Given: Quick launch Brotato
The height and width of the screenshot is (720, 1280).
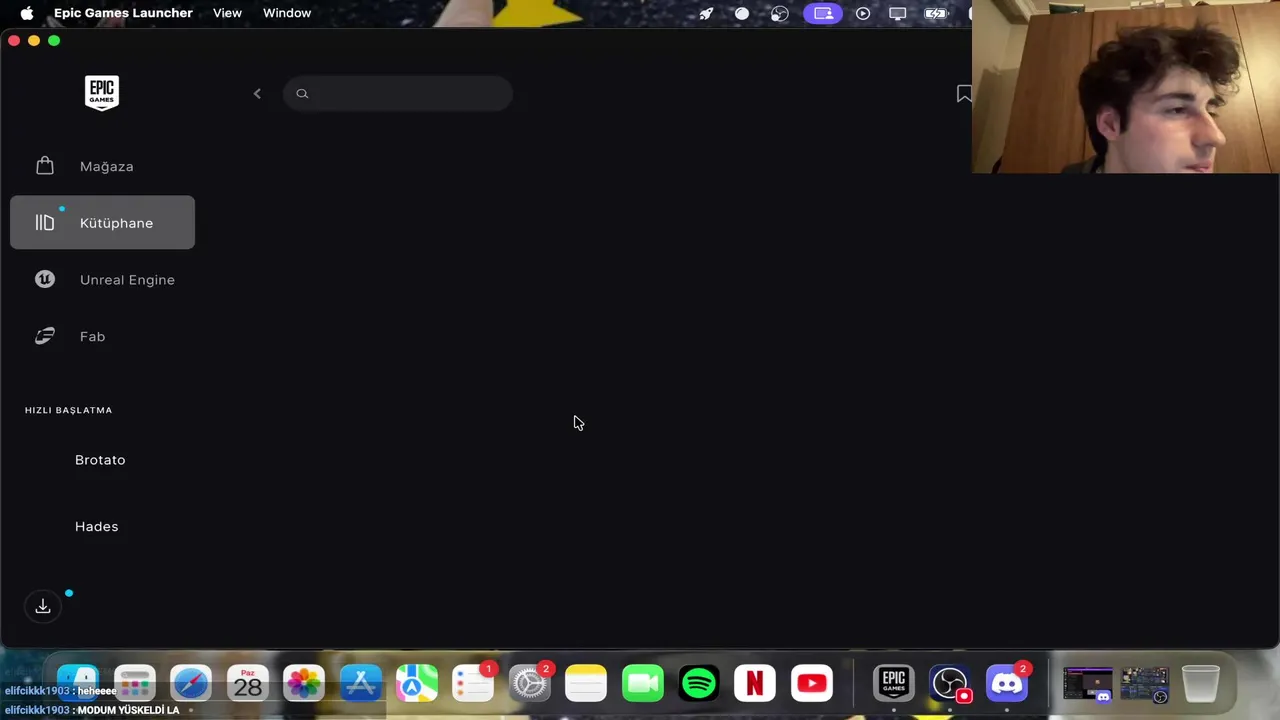Looking at the screenshot, I should point(100,460).
